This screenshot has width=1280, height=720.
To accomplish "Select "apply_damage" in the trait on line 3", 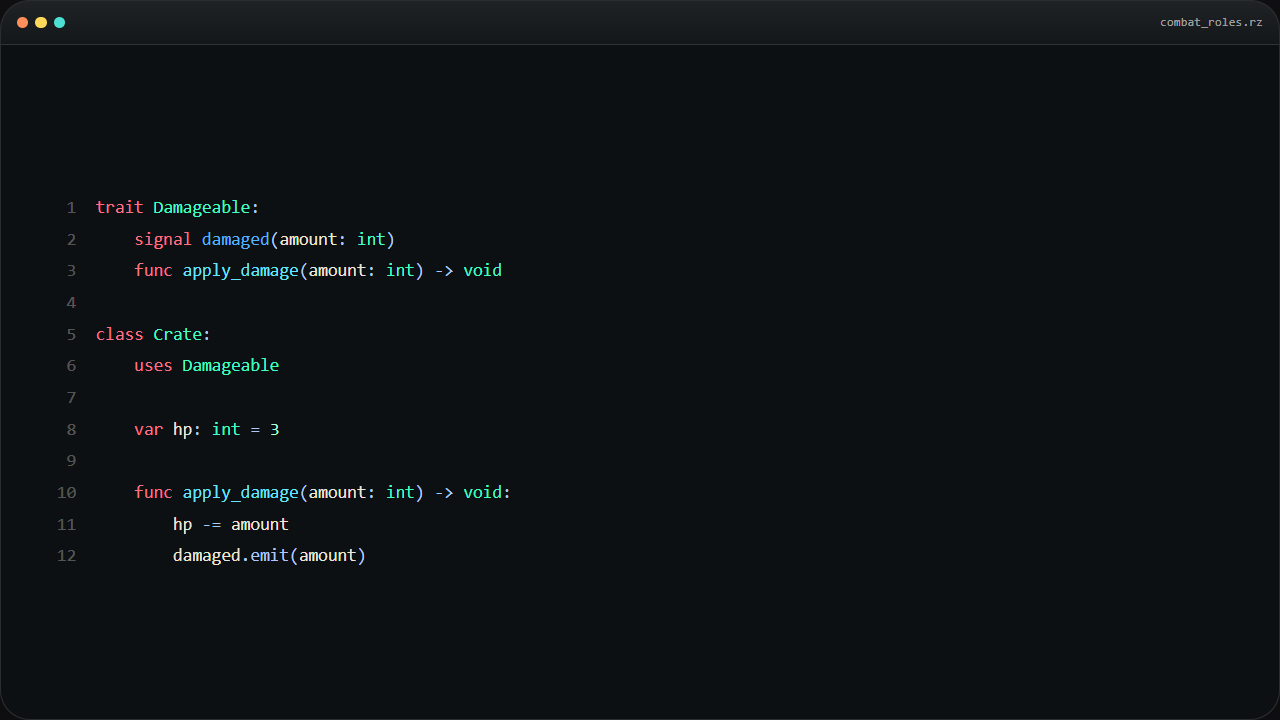I will click(241, 270).
